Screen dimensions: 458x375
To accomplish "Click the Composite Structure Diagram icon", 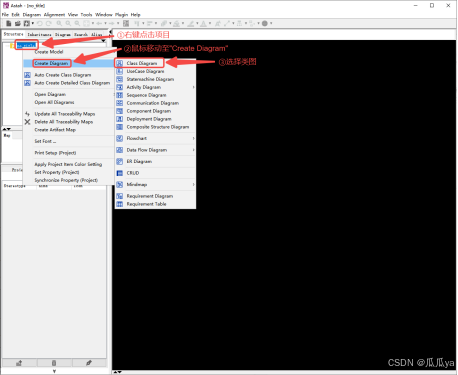I will coord(120,127).
